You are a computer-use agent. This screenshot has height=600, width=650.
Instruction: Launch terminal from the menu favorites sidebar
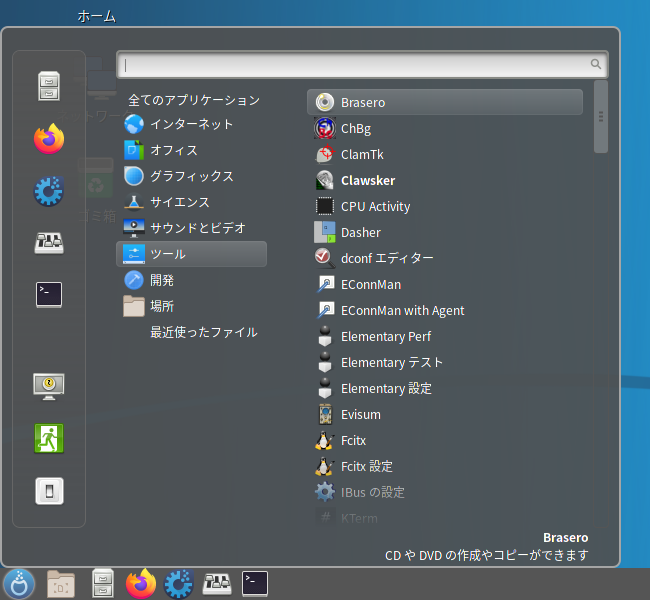(49, 295)
